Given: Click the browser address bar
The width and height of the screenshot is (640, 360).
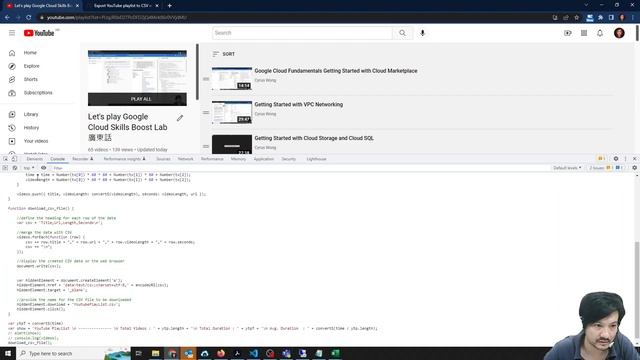Looking at the screenshot, I should tap(294, 18).
